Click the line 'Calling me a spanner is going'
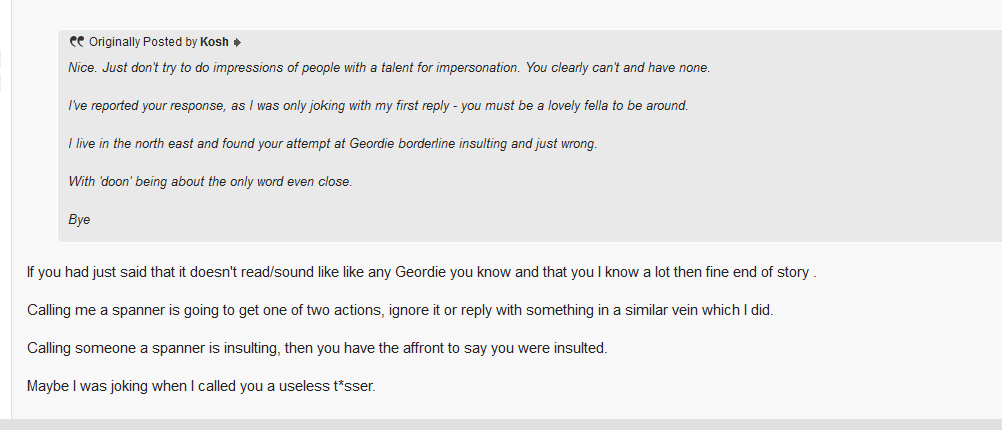Viewport: 1002px width, 430px height. [400, 311]
